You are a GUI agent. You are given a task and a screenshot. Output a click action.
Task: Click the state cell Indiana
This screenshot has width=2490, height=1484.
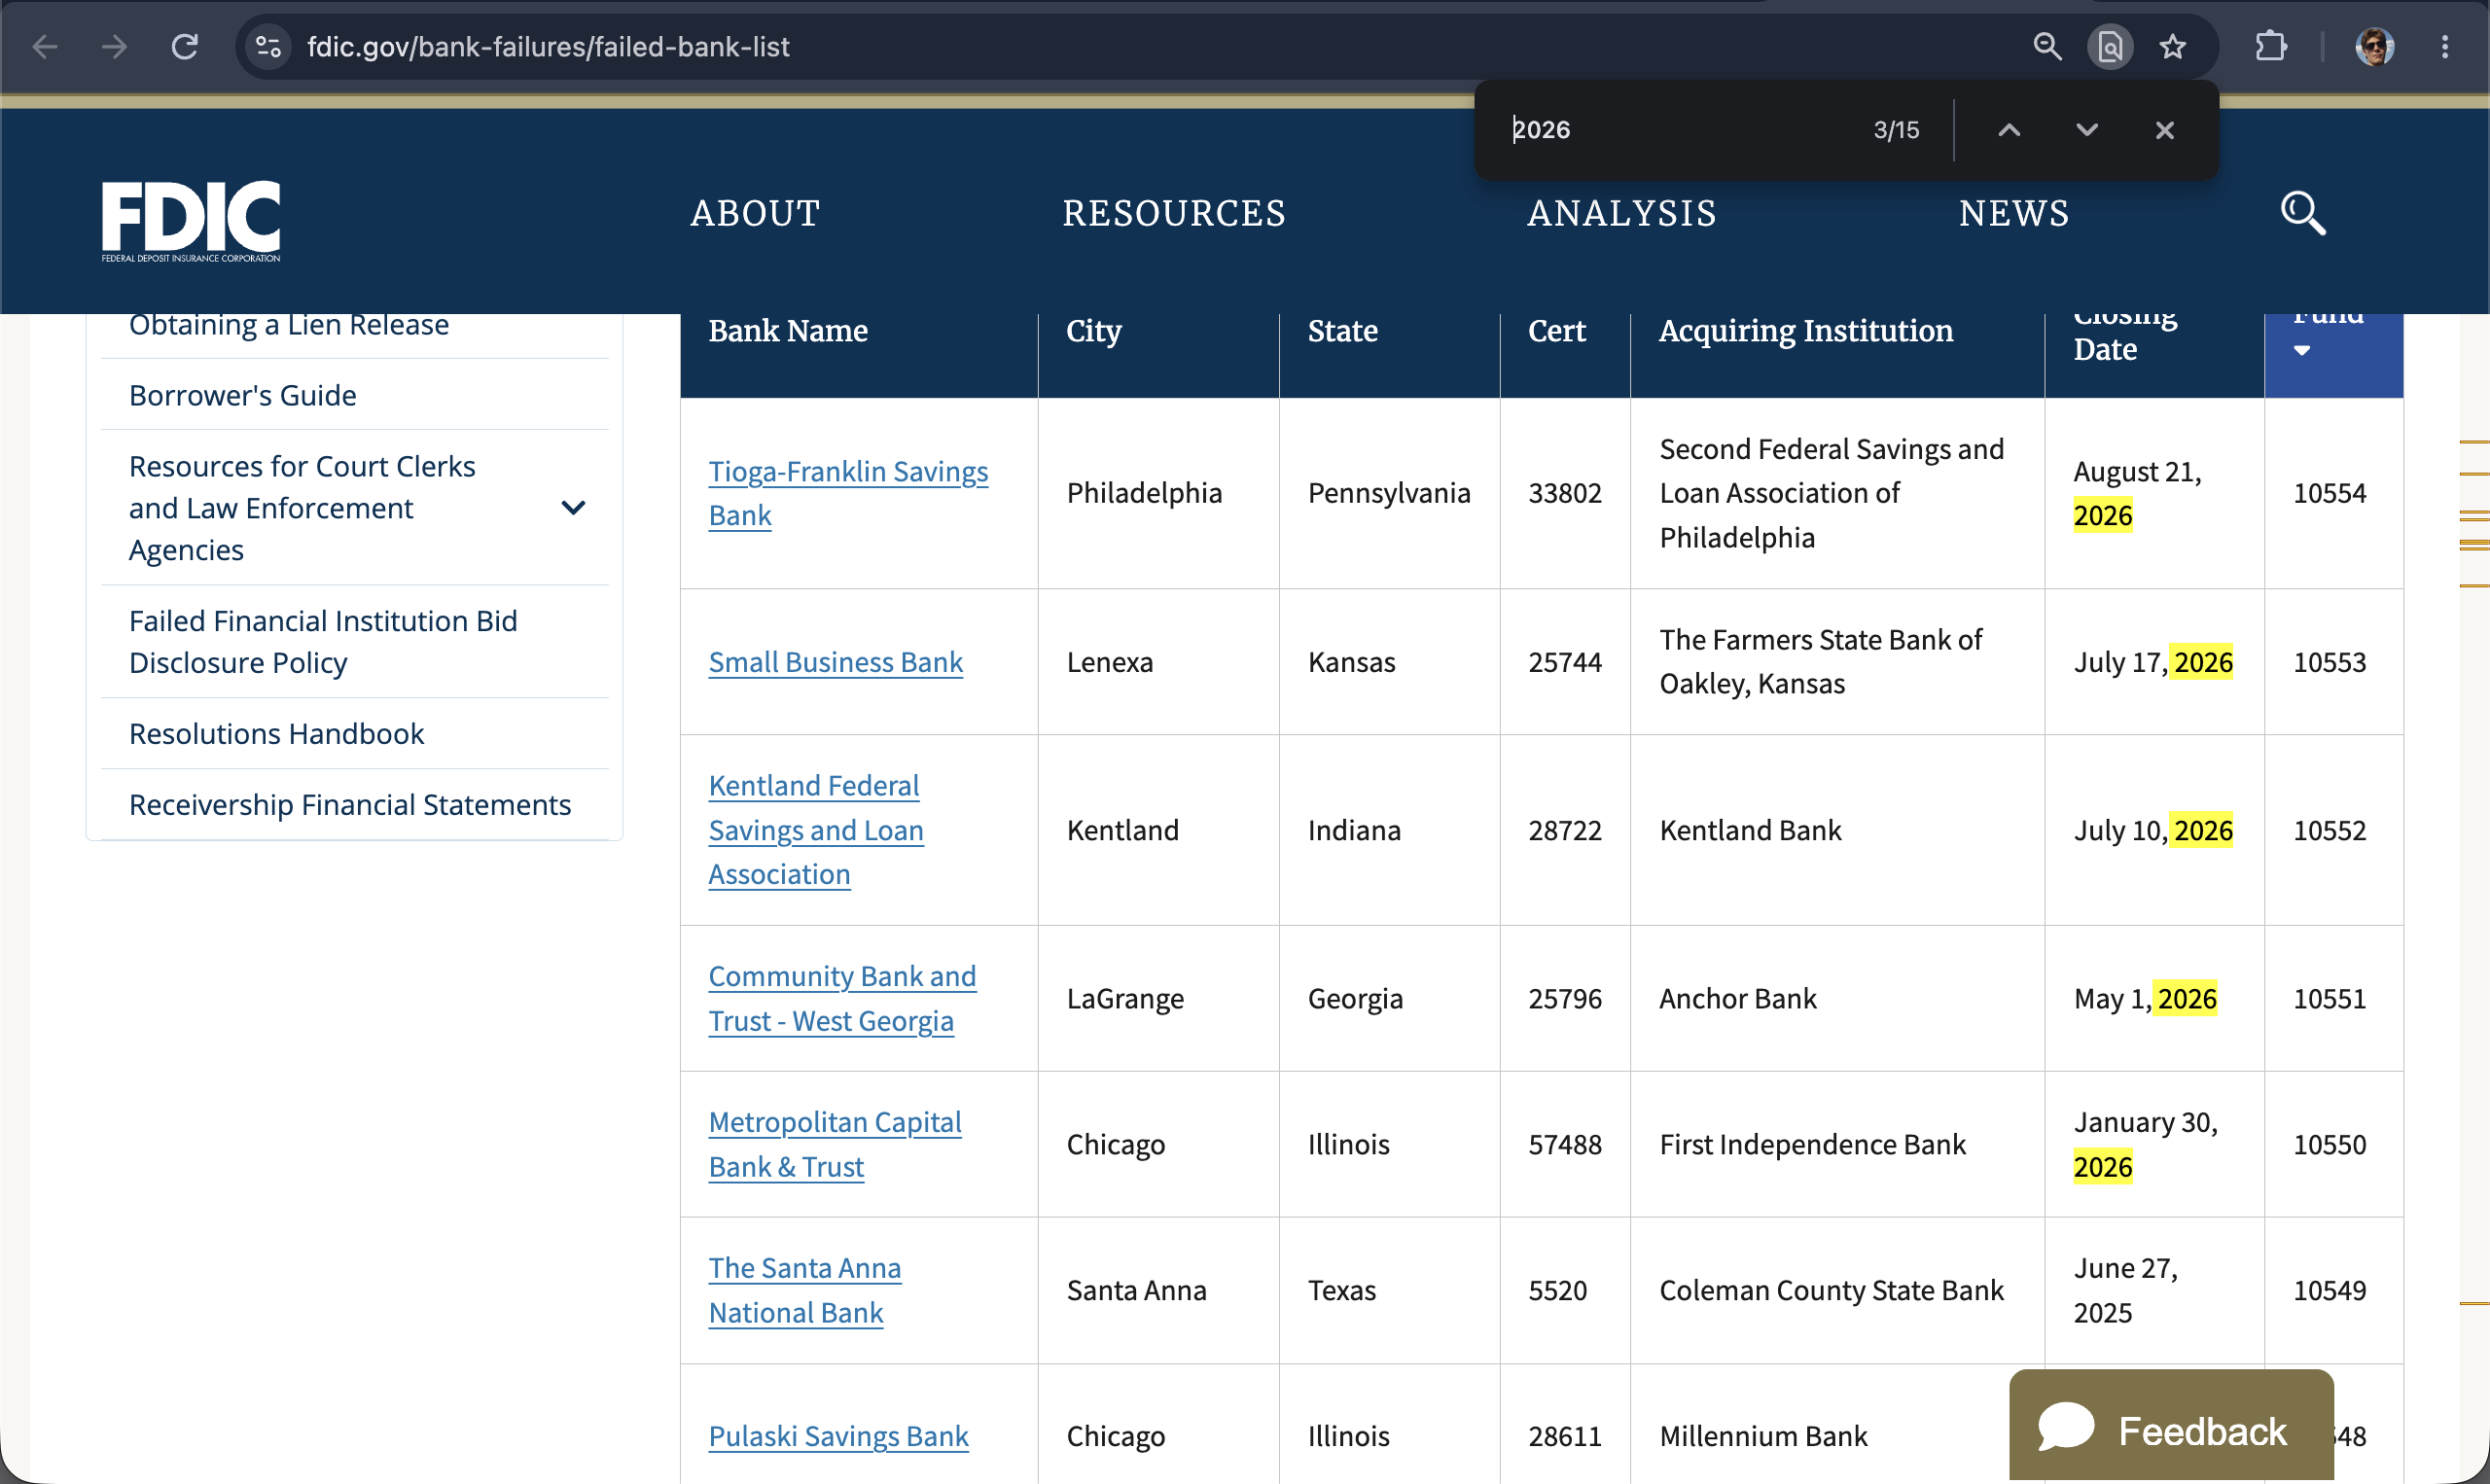coord(1354,830)
